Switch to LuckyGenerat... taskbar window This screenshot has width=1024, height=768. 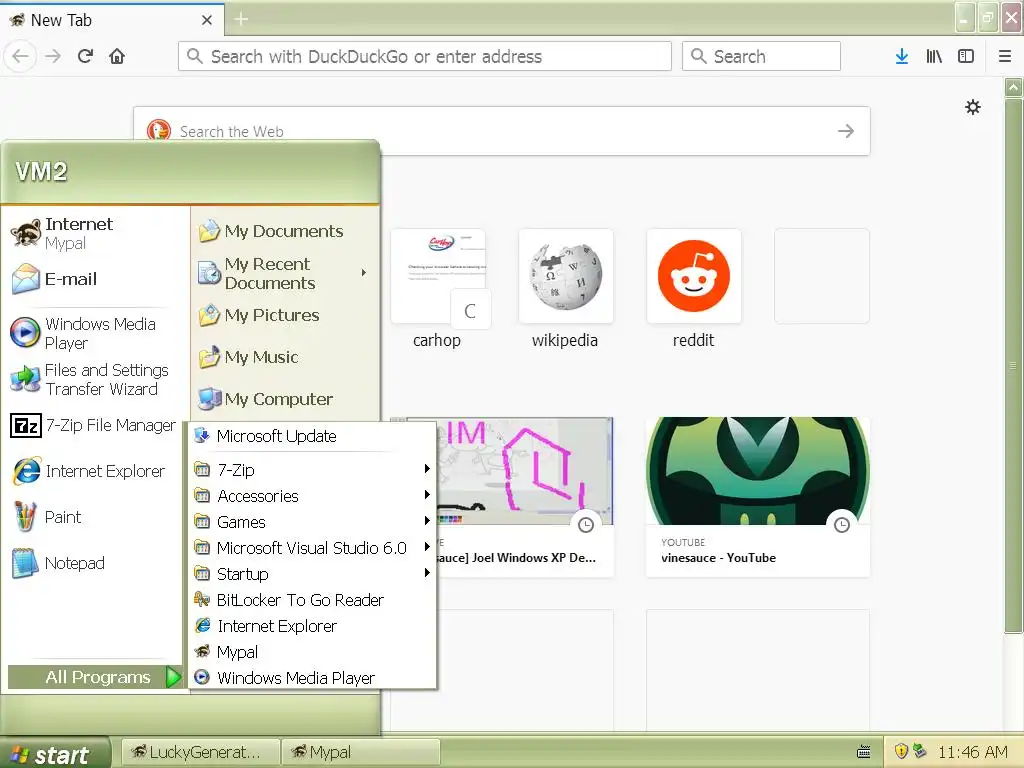click(201, 752)
